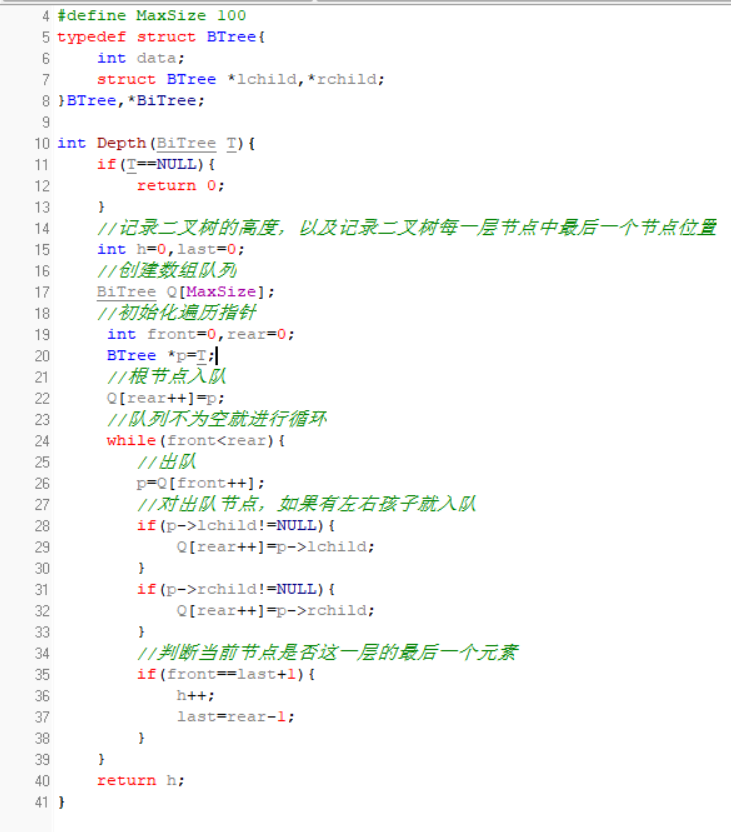This screenshot has height=832, width=731.
Task: Click line number 10 in the gutter
Action: [x=41, y=143]
